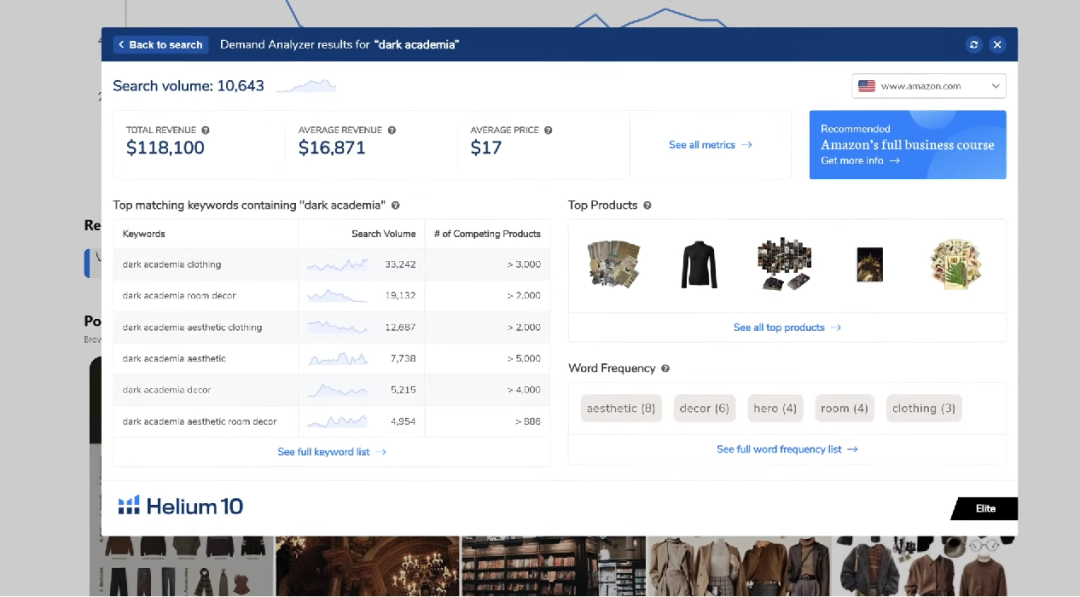1080x597 pixels.
Task: Click Average Price help info icon
Action: pos(548,130)
